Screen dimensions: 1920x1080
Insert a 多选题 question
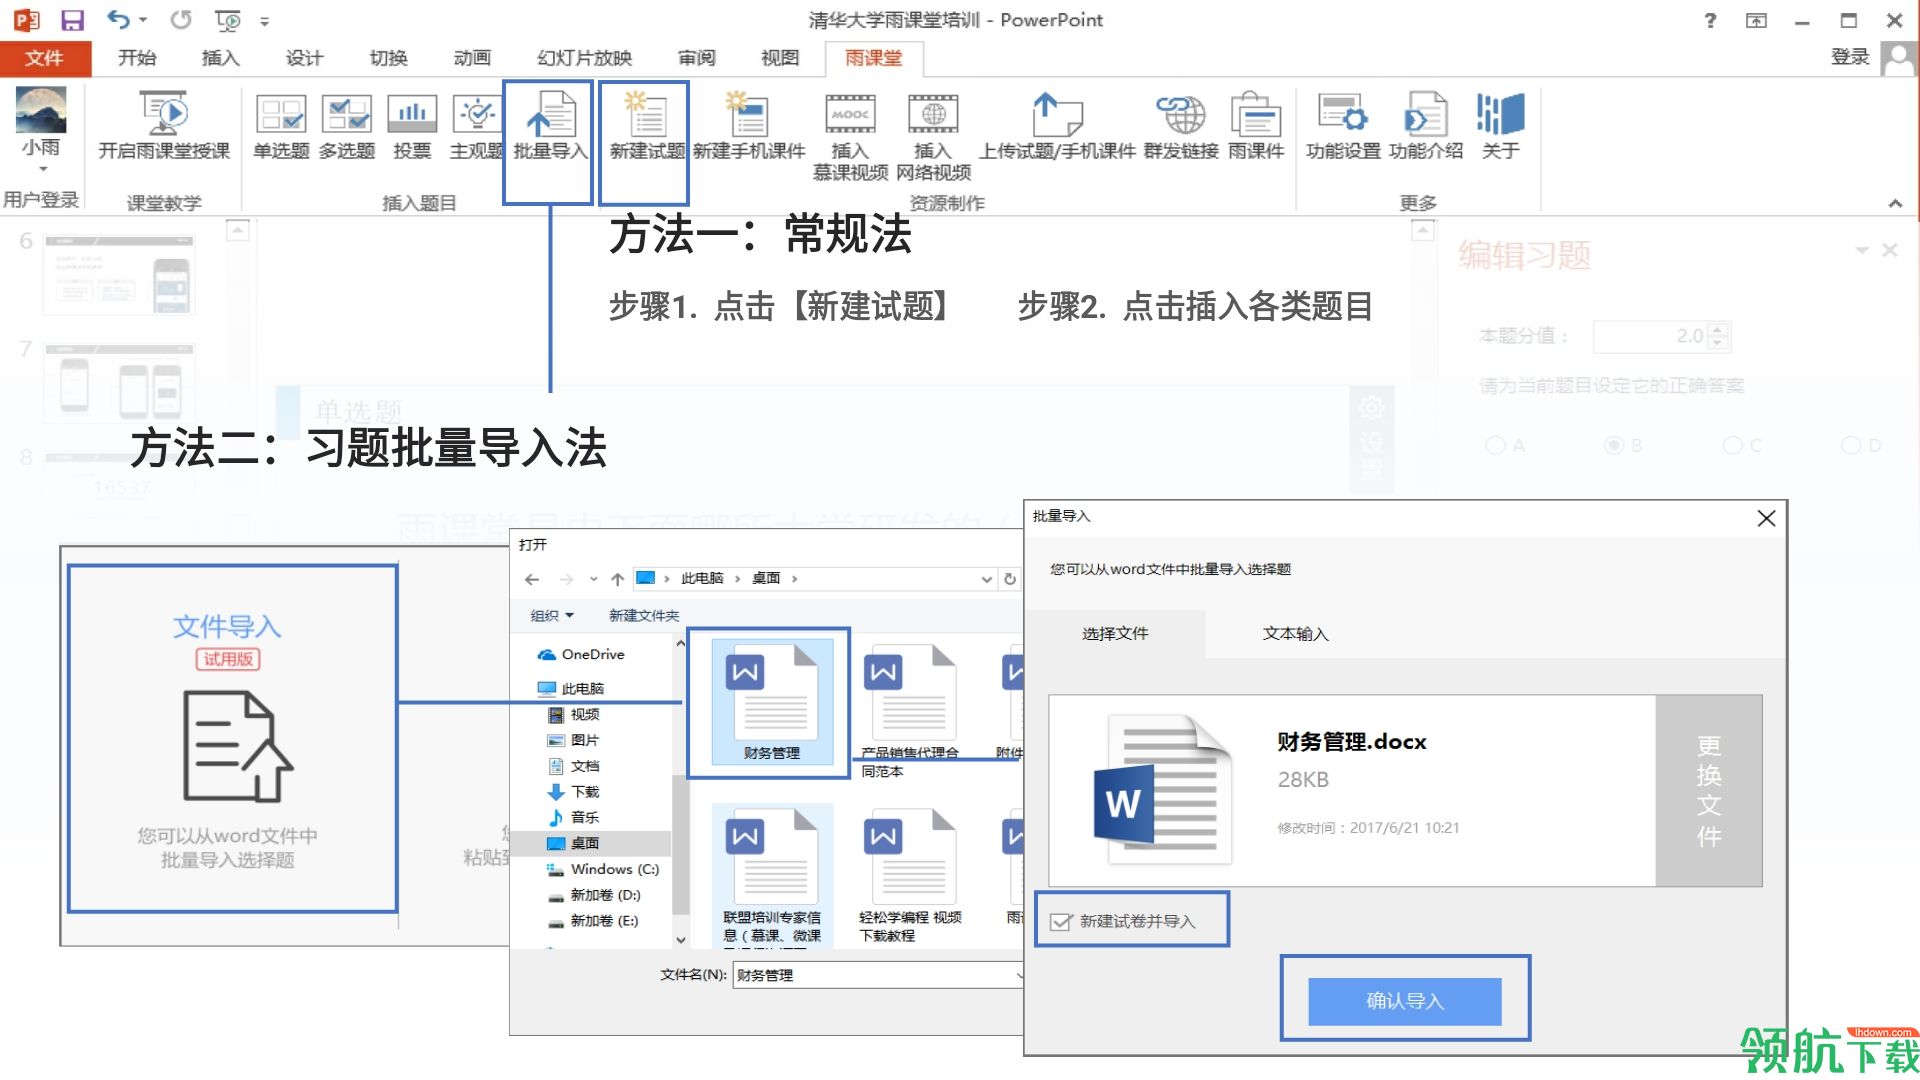tap(347, 126)
